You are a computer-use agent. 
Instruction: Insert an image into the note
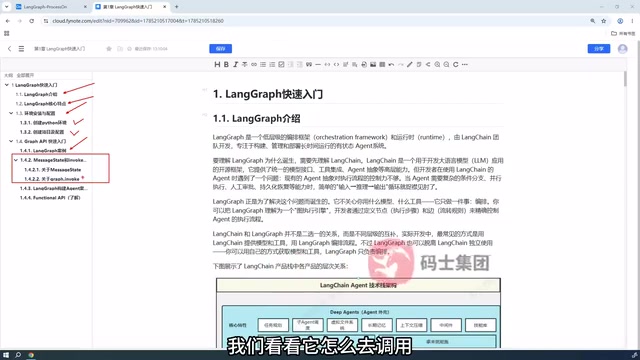tap(373, 64)
